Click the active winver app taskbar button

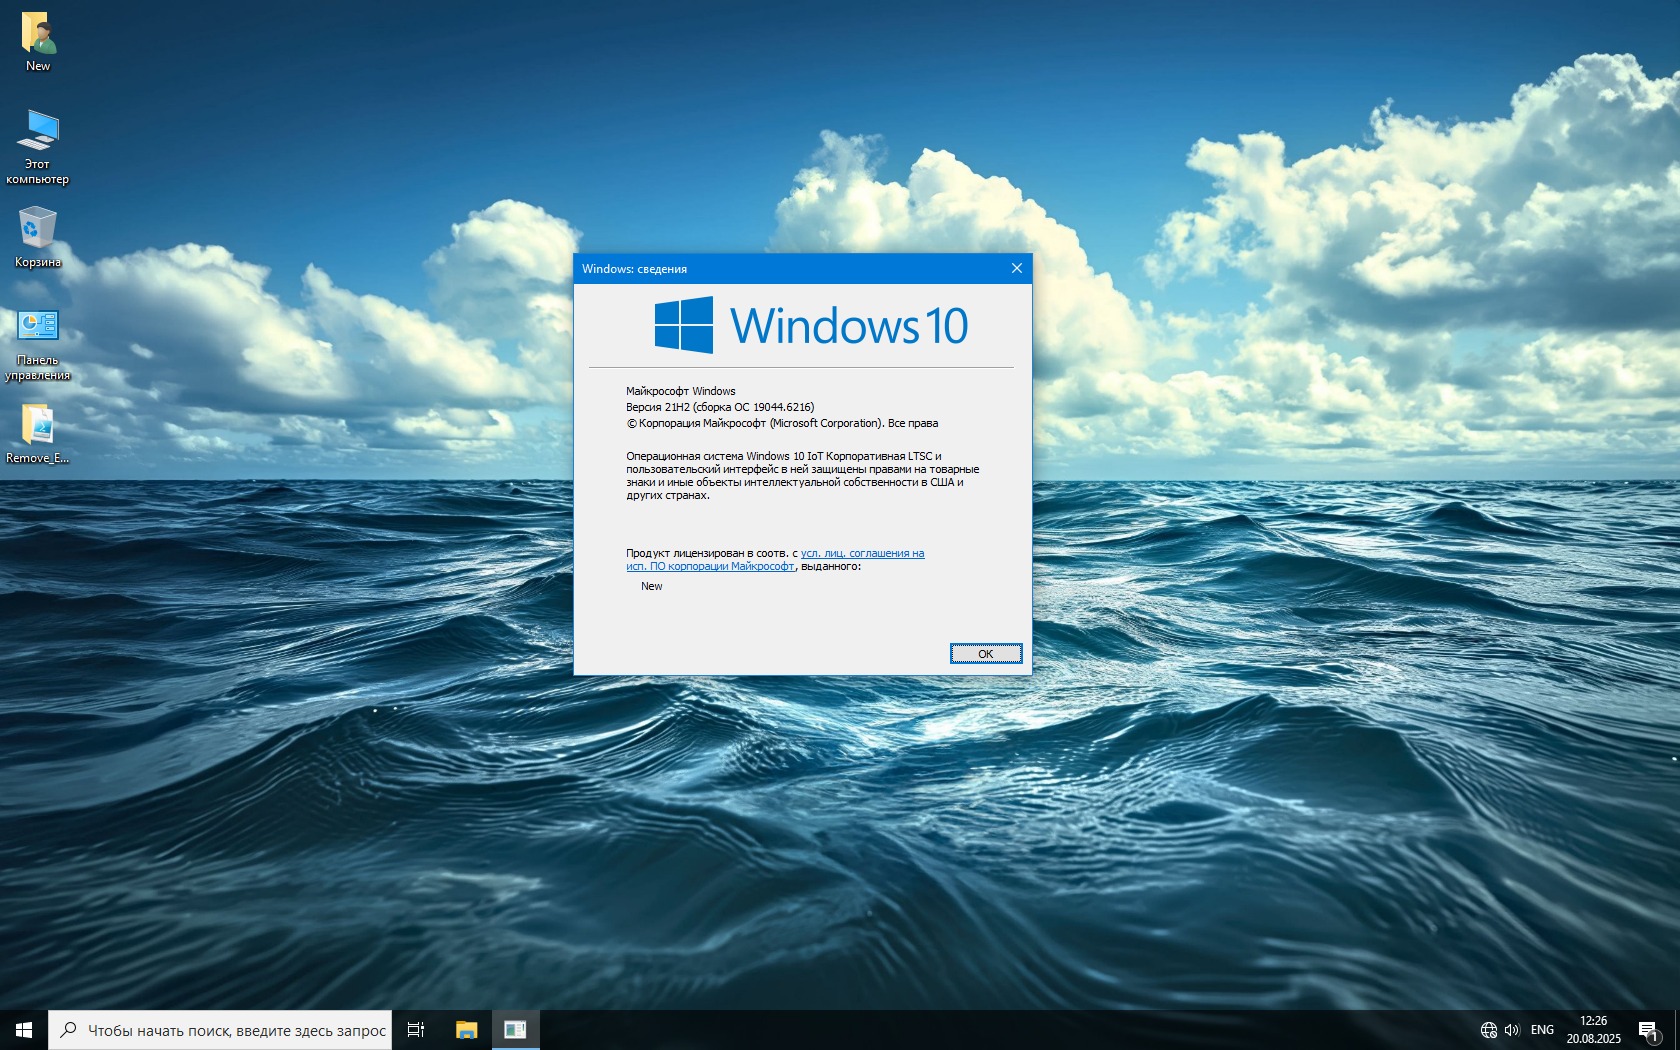click(515, 1030)
